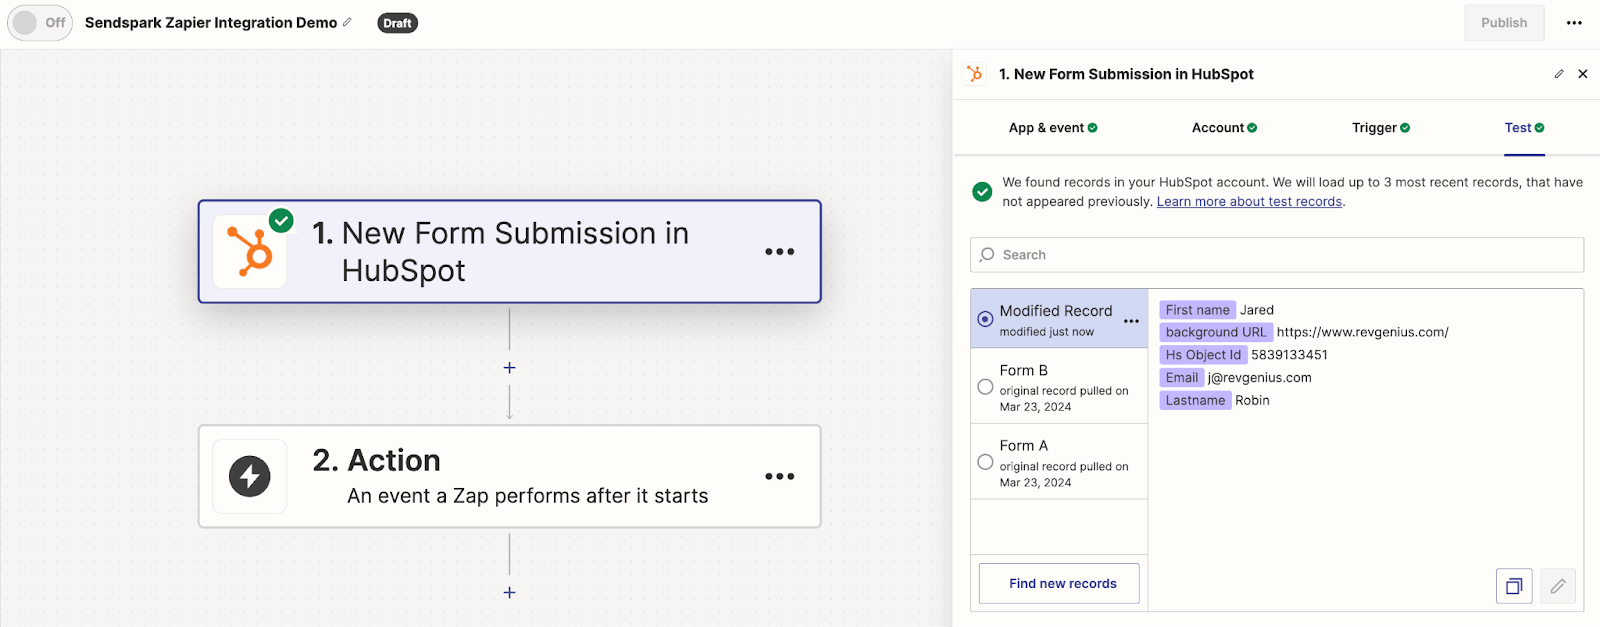
Task: Edit Zap name with pencil icon
Action: coord(347,22)
